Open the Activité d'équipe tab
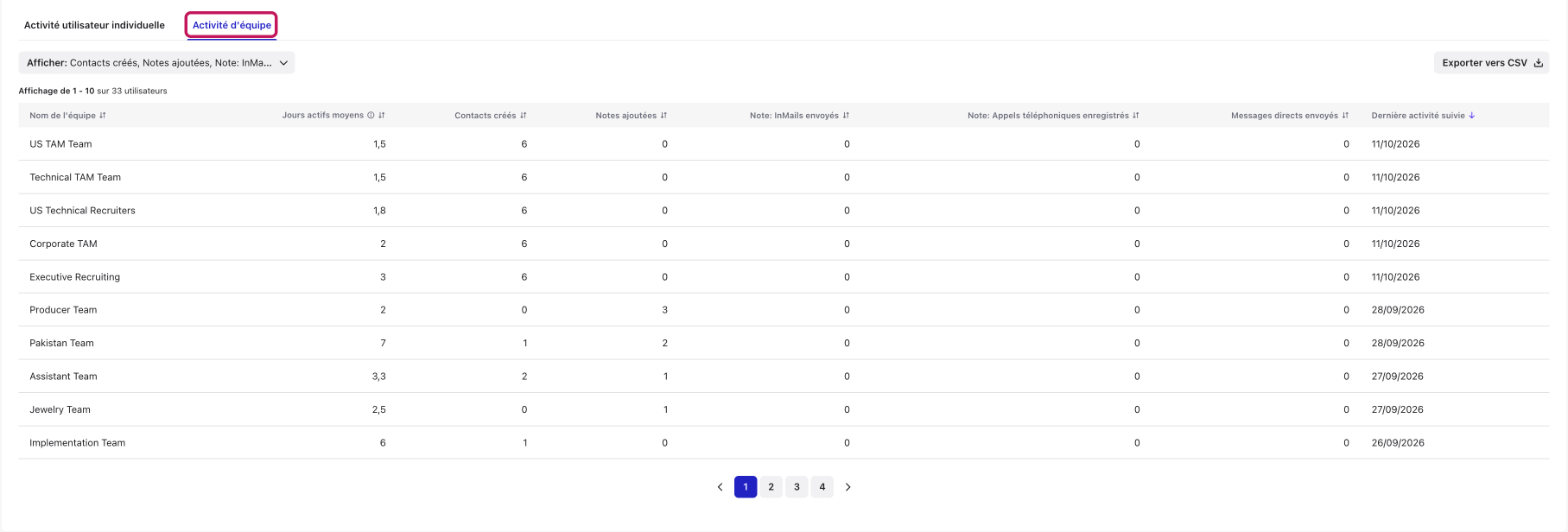 tap(232, 25)
